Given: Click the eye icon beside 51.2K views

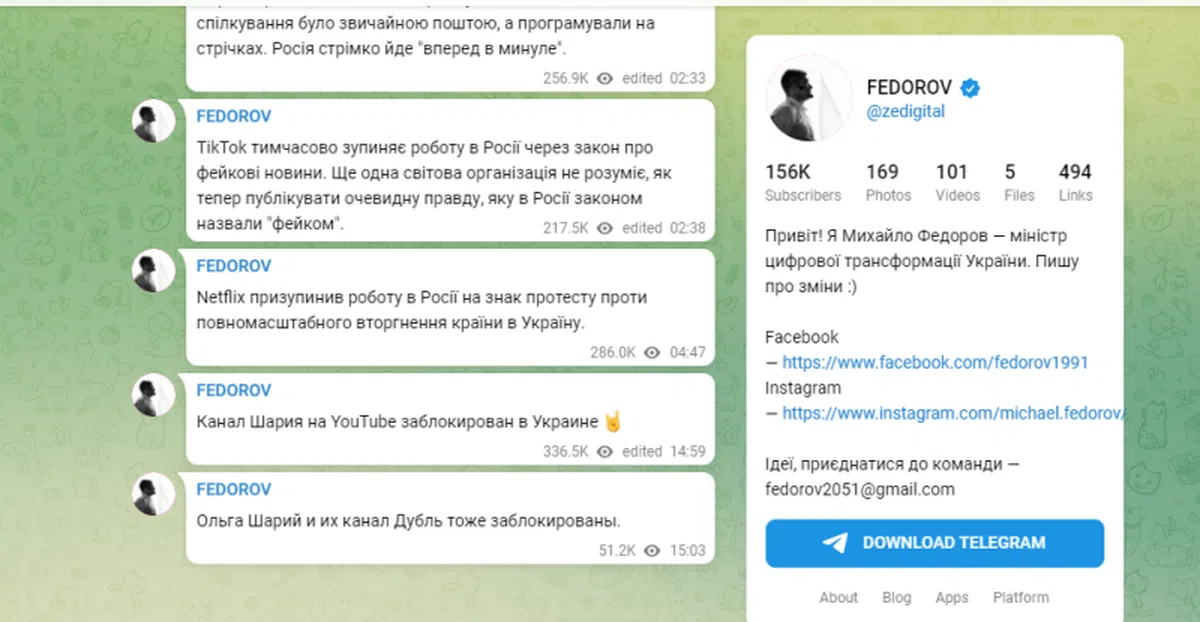Looking at the screenshot, I should coord(652,550).
